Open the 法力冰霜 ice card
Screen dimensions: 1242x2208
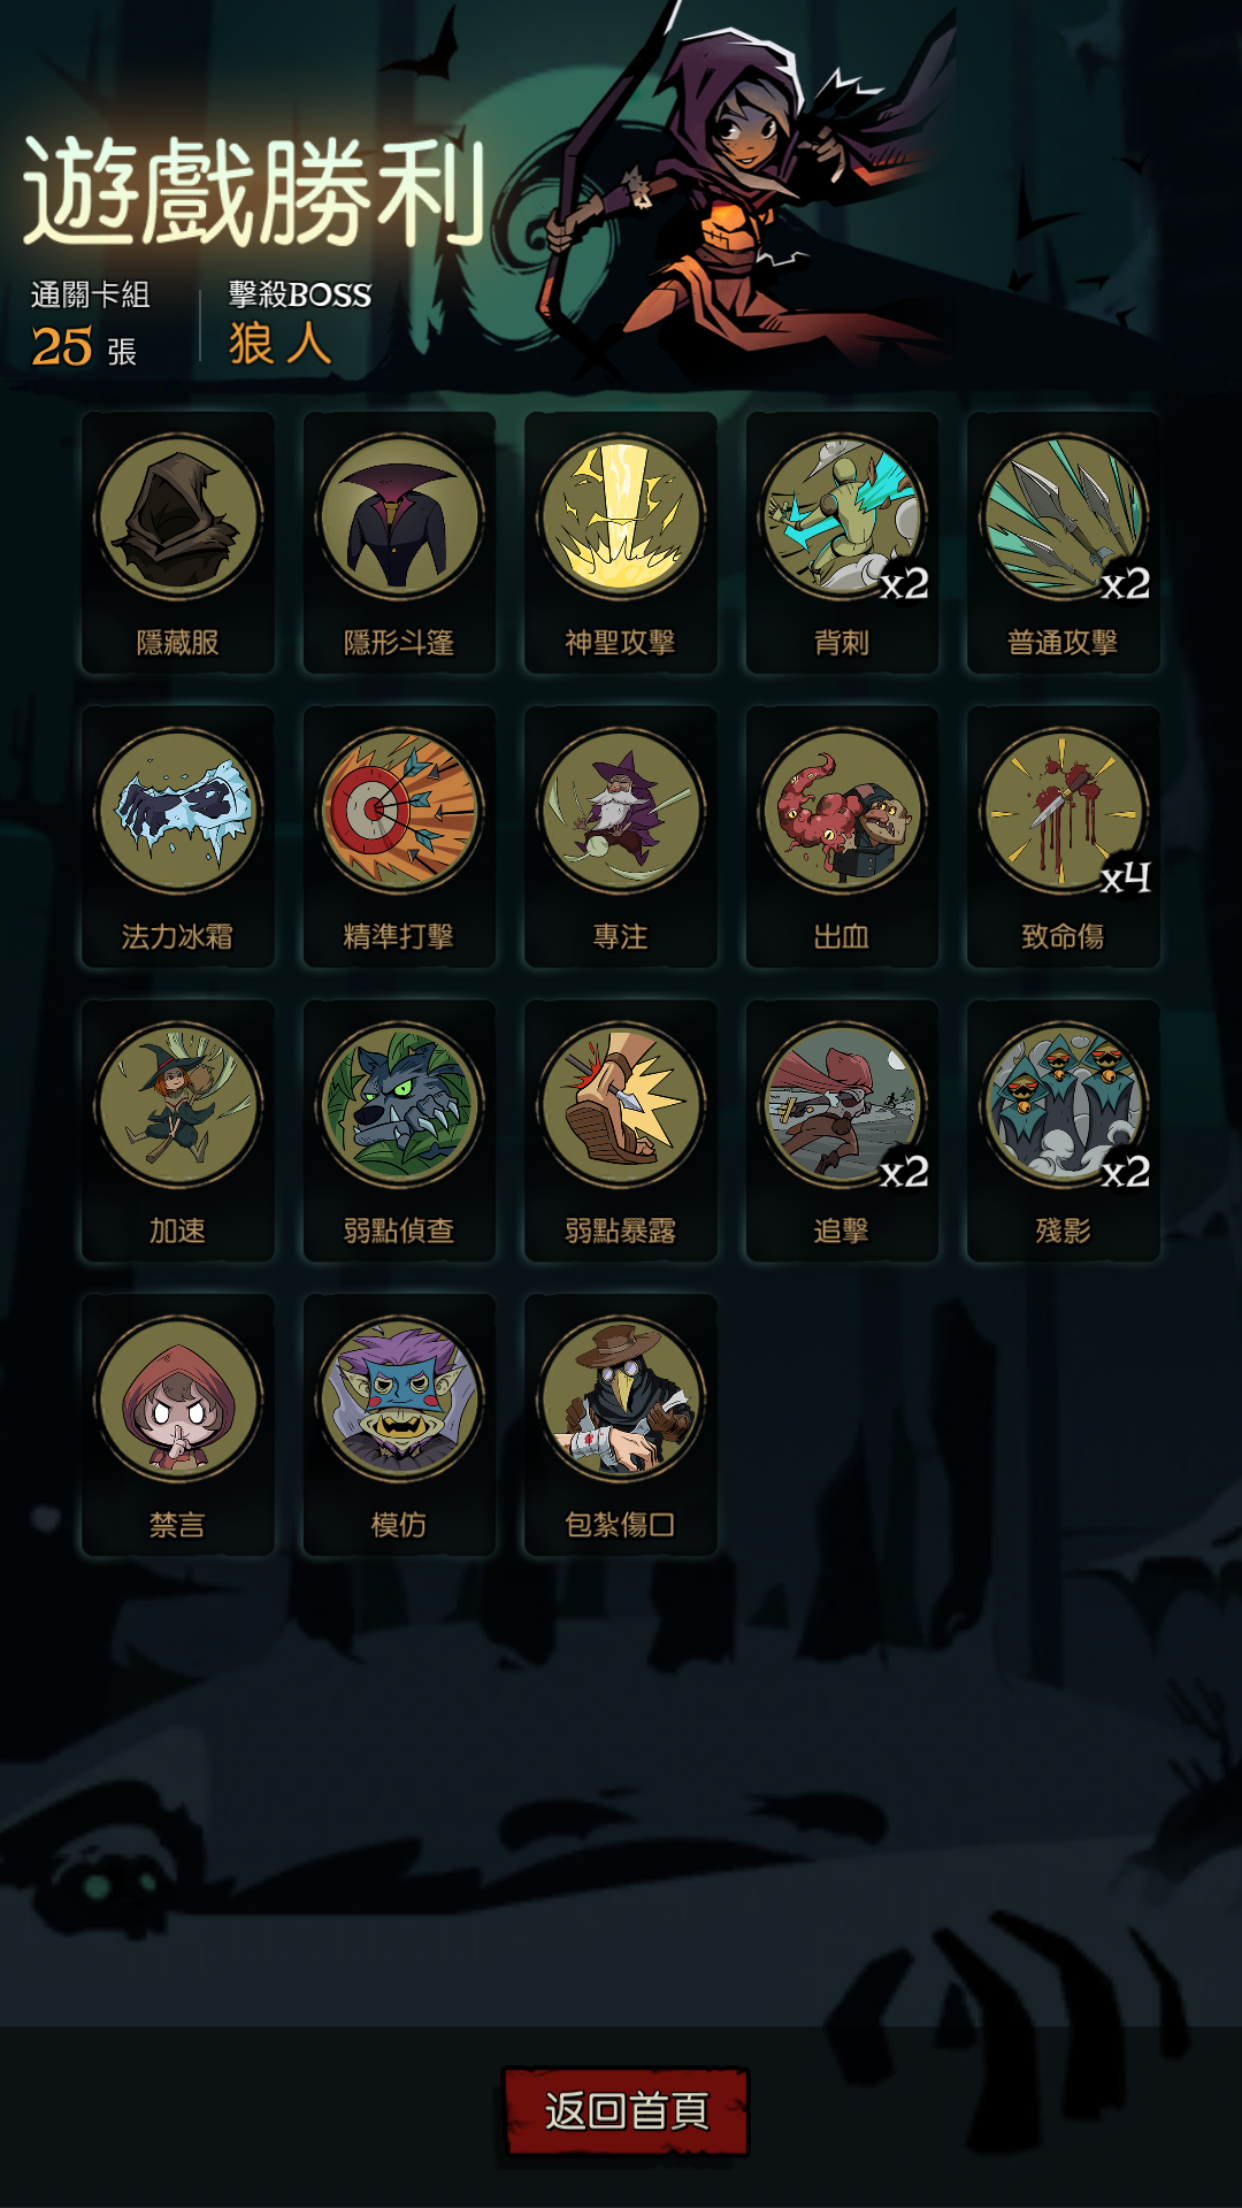tap(178, 836)
